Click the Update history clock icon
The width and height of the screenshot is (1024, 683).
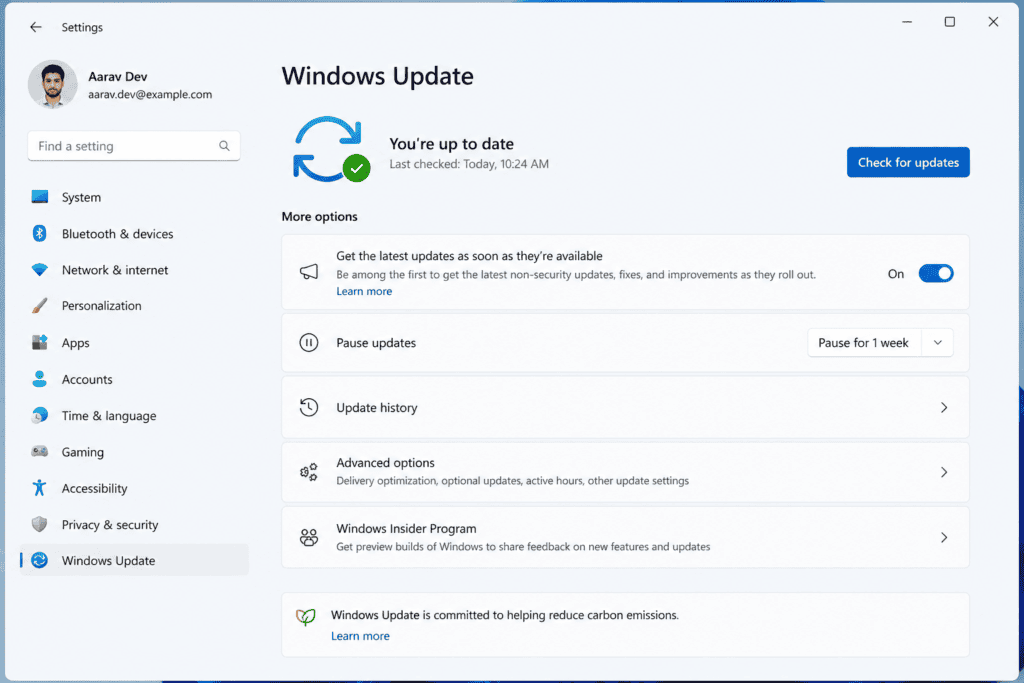point(309,407)
